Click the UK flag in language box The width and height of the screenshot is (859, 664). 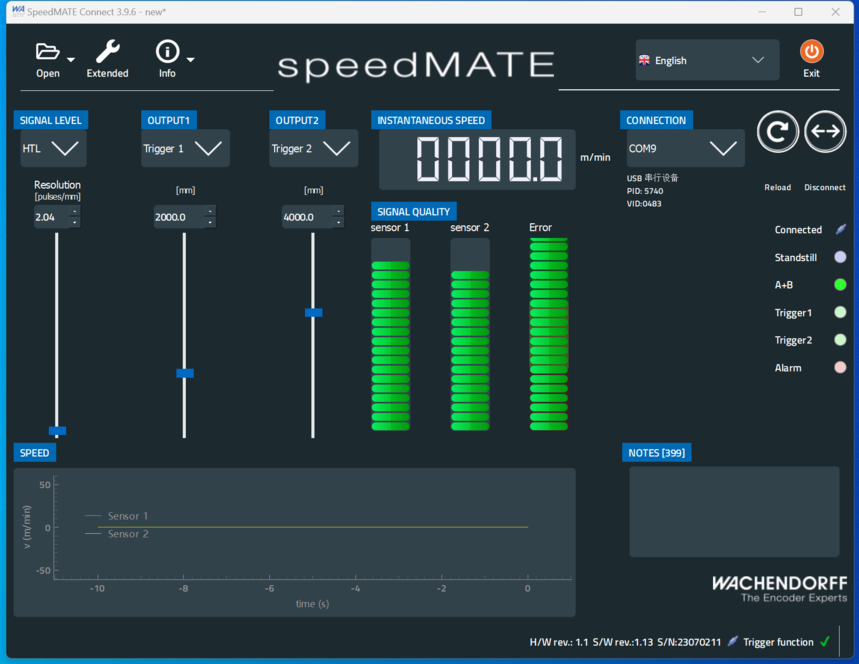tap(644, 60)
